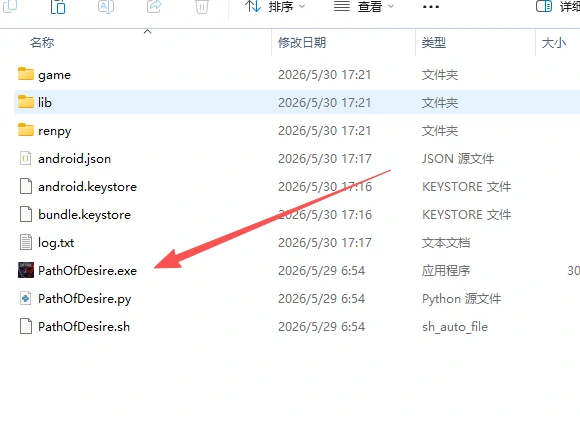The width and height of the screenshot is (580, 423).
Task: Select the file name log.txt
Action: pos(56,243)
